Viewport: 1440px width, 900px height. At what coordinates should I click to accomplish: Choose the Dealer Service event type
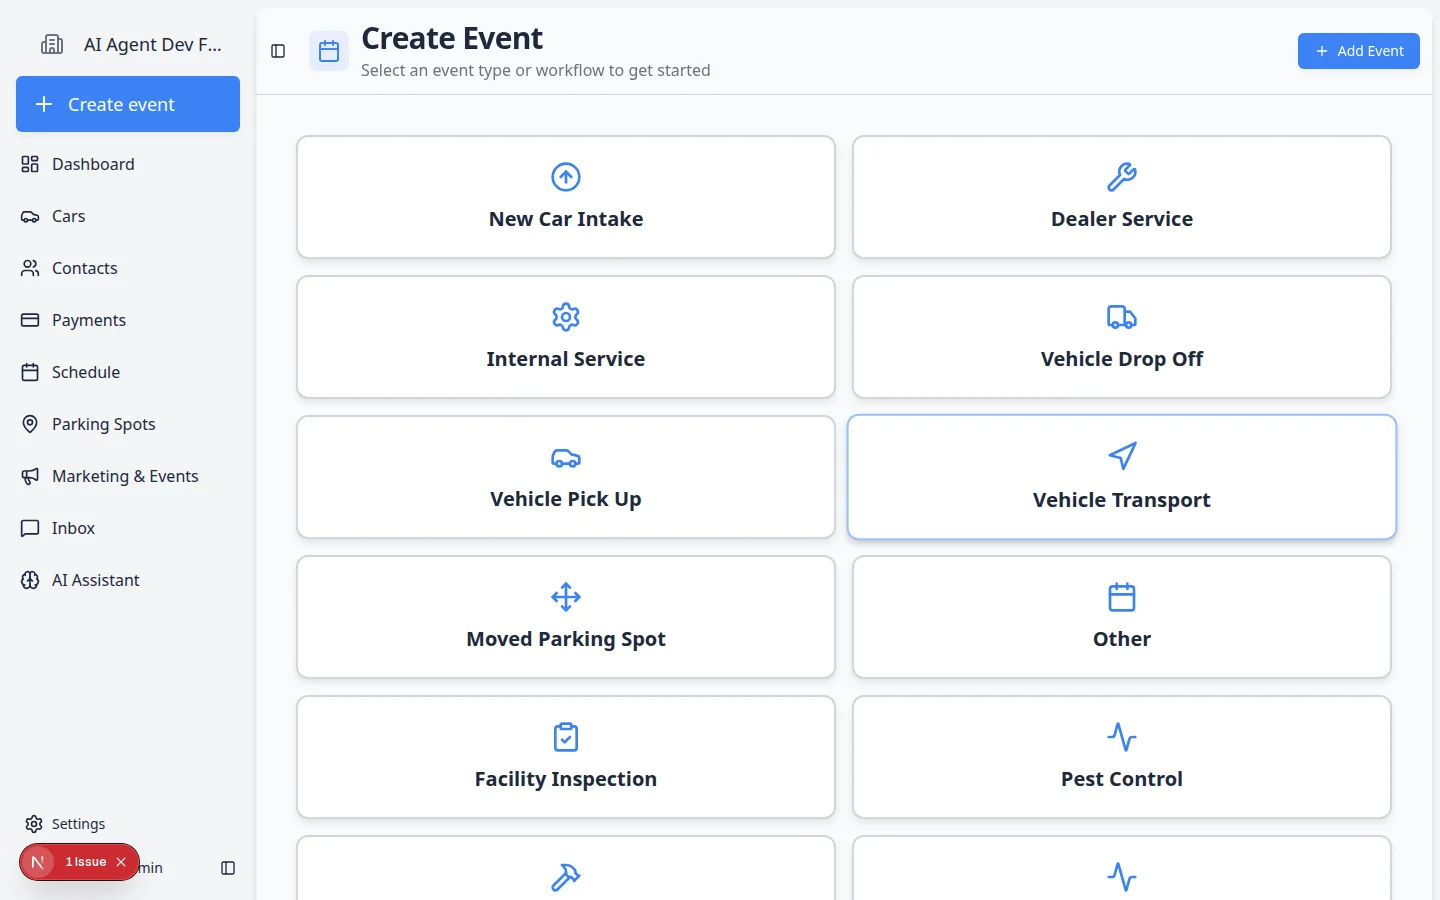pos(1122,197)
